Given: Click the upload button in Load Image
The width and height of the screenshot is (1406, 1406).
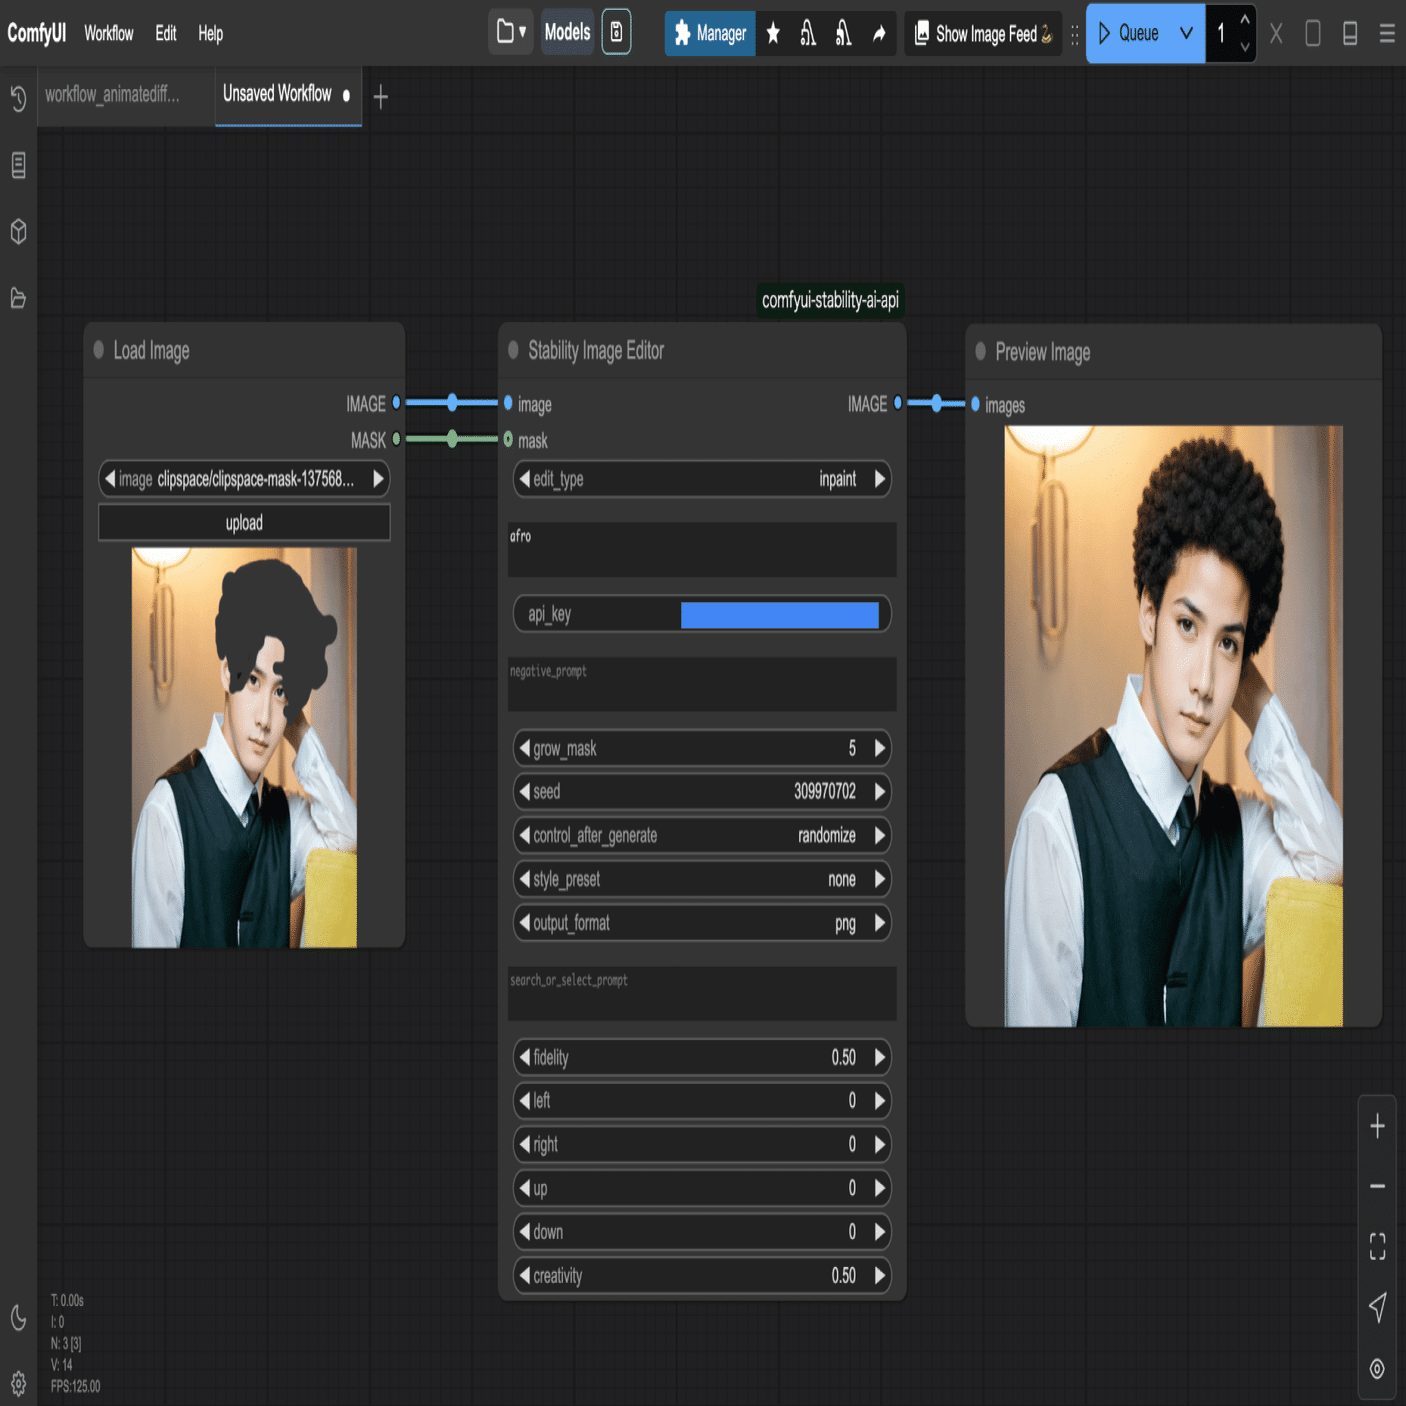Looking at the screenshot, I should [x=244, y=523].
